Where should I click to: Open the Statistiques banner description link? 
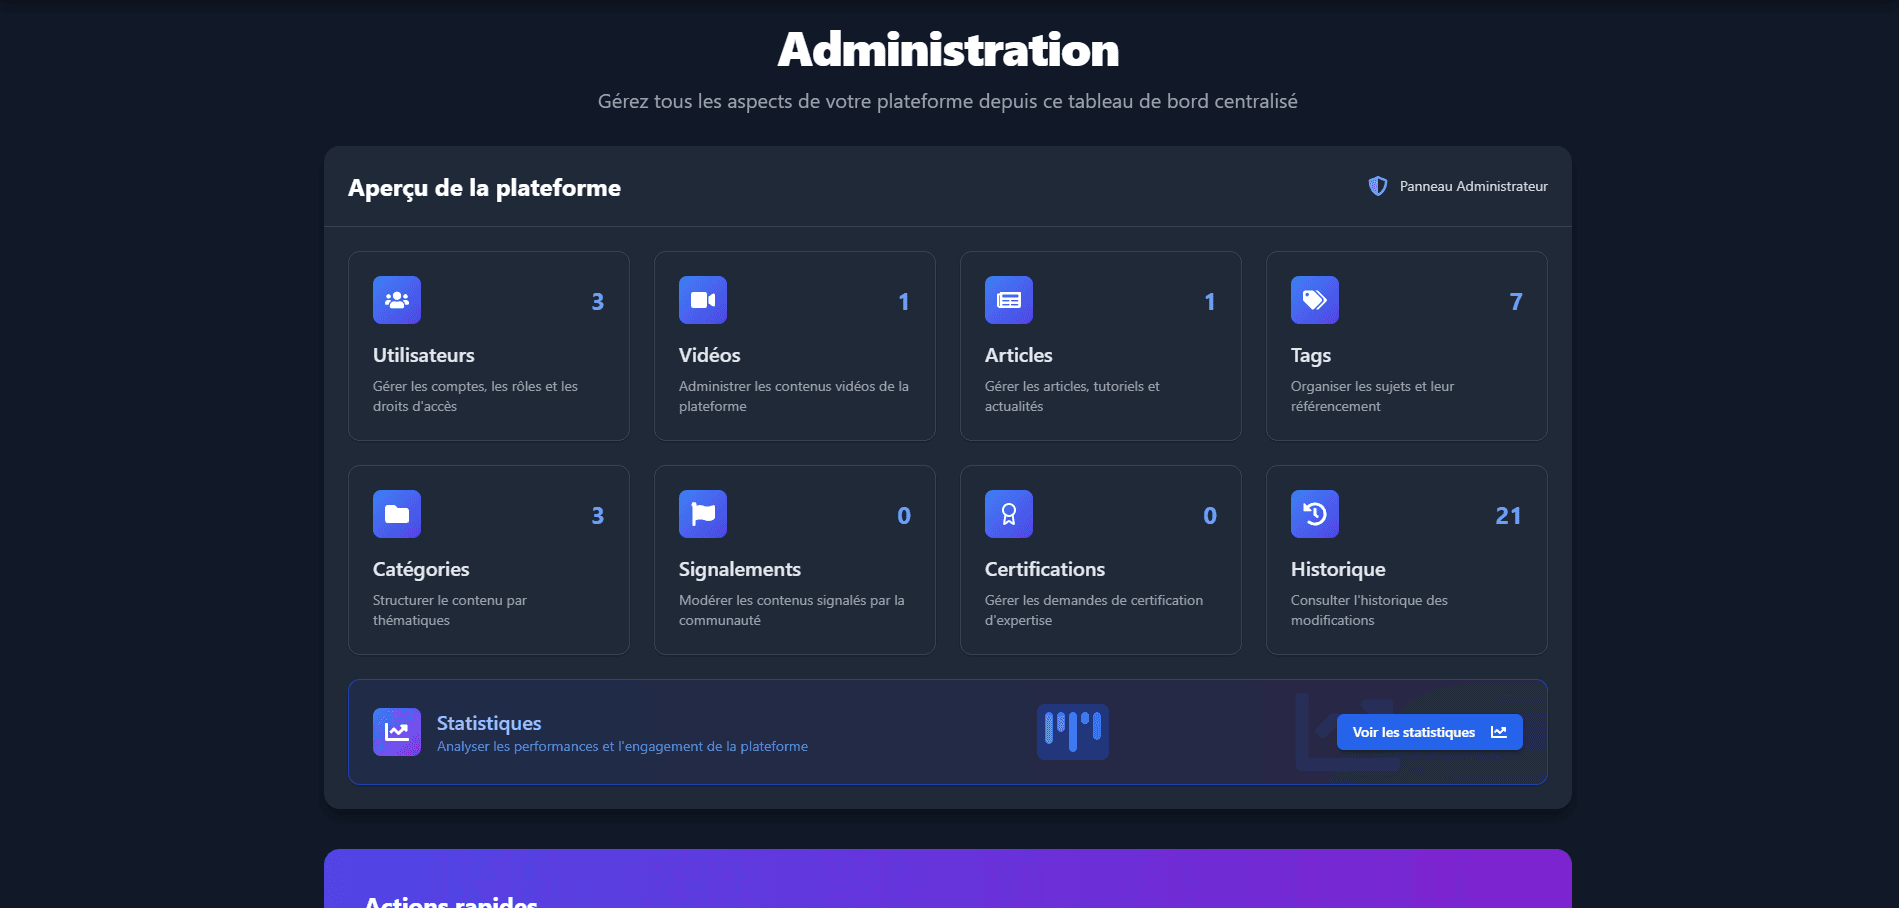tap(622, 746)
